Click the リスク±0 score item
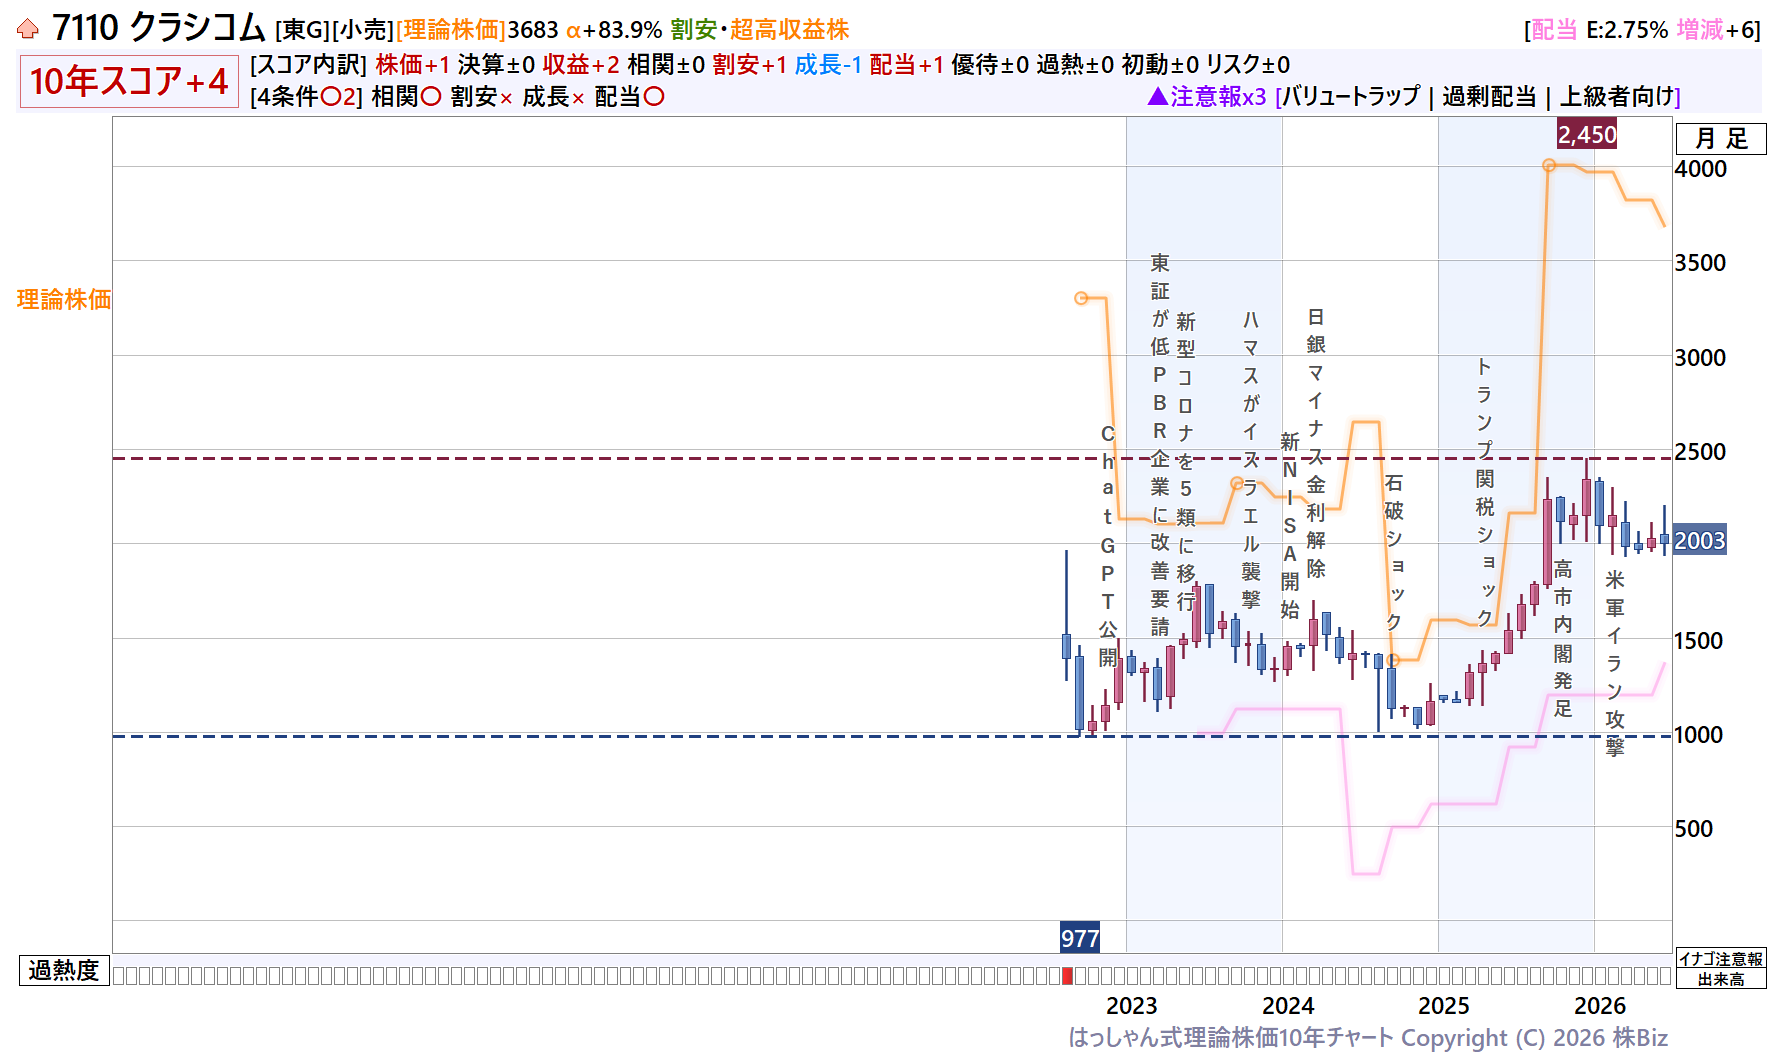 [1248, 65]
